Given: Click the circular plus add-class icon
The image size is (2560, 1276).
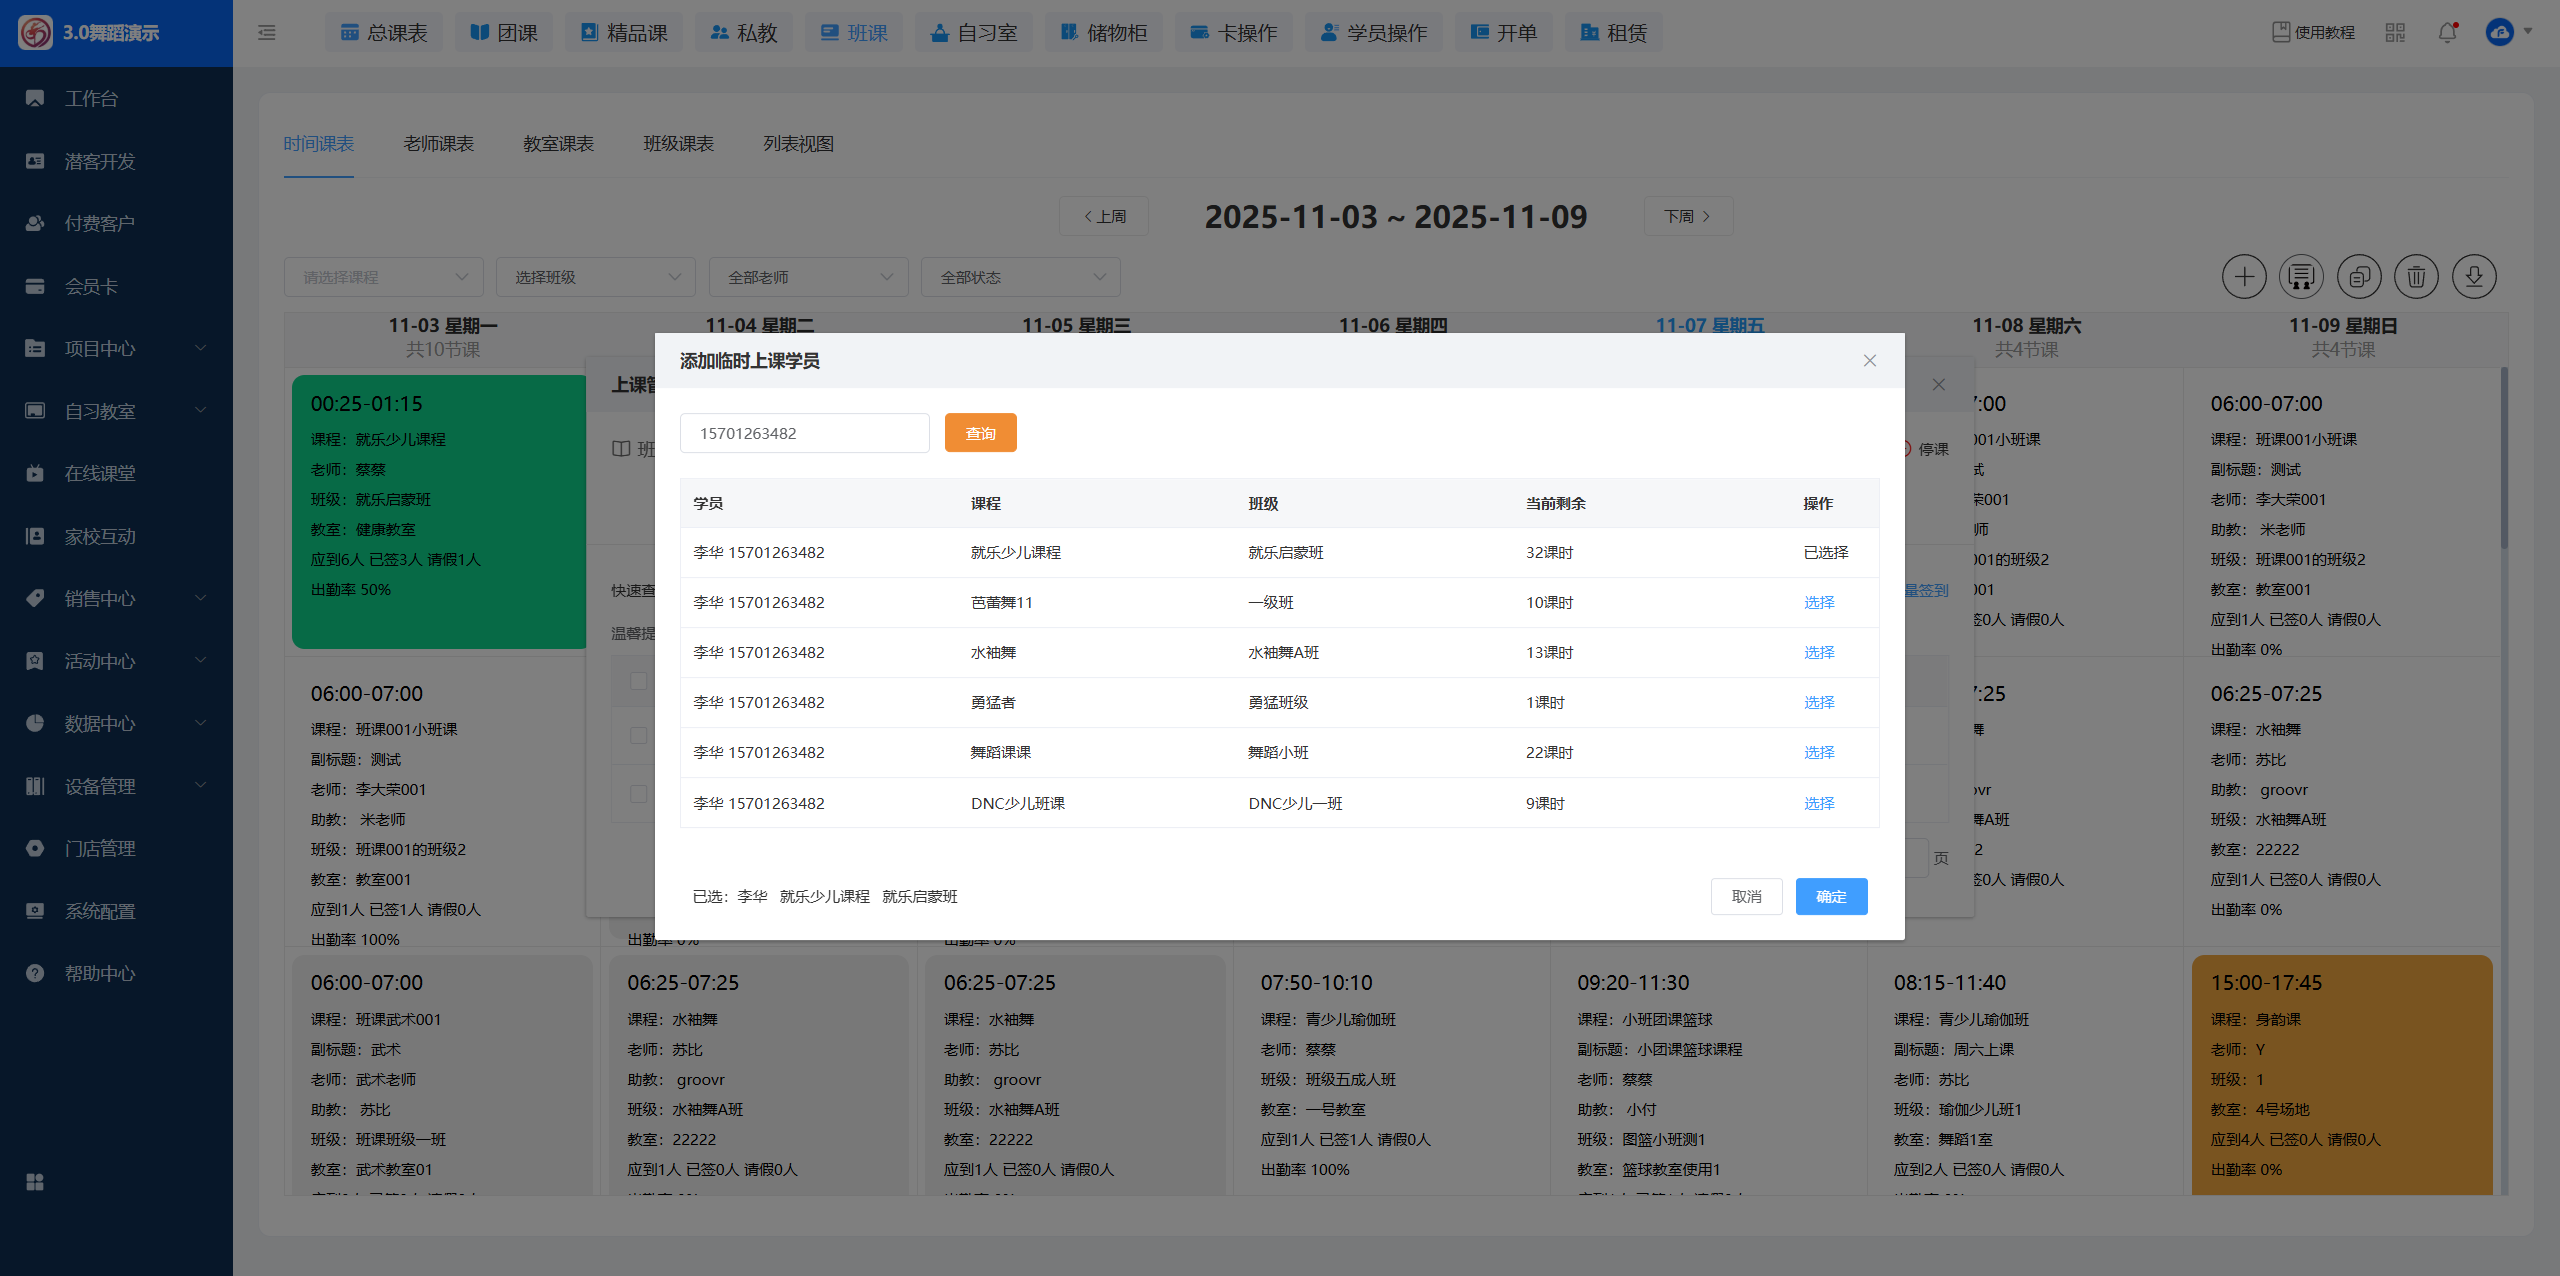Looking at the screenshot, I should click(x=2244, y=277).
